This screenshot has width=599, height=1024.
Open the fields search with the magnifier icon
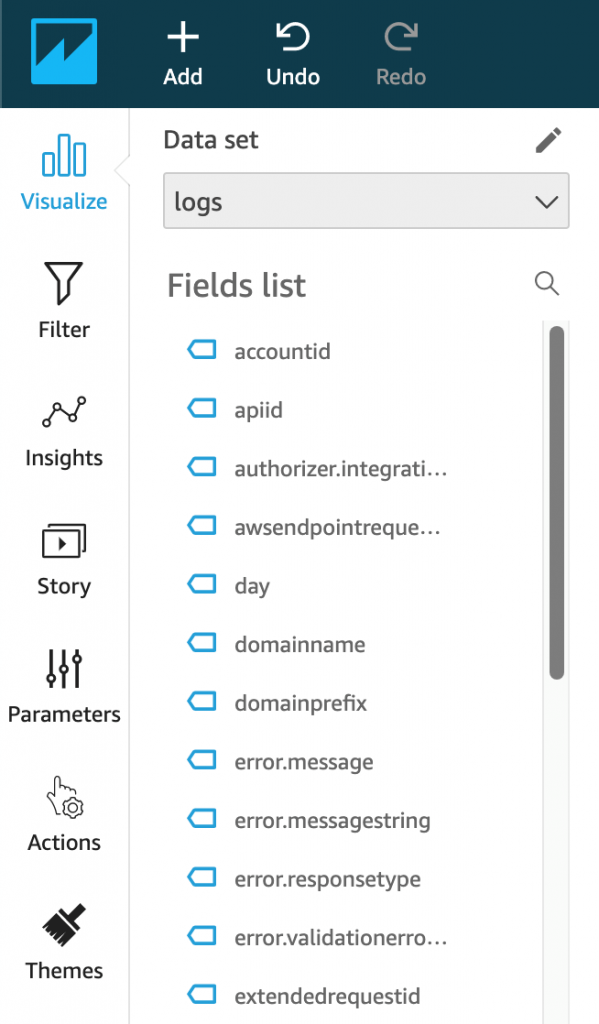547,284
